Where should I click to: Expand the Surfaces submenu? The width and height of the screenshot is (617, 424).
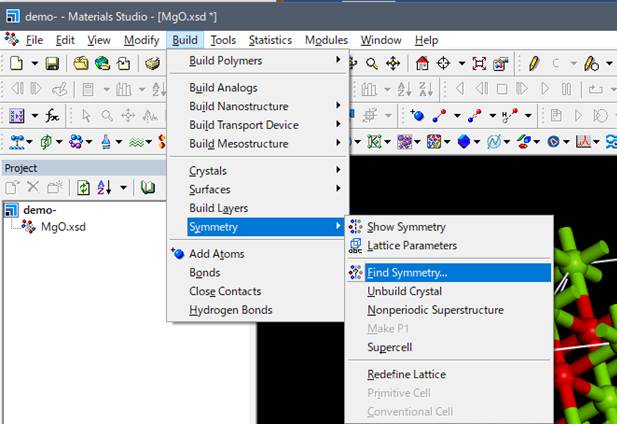pos(257,190)
